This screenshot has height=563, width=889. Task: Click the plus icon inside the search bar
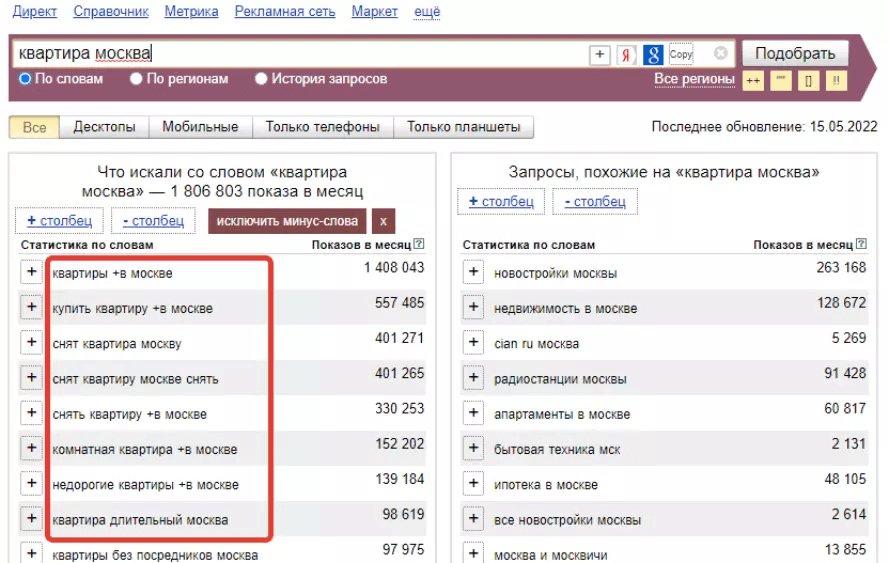pos(600,55)
